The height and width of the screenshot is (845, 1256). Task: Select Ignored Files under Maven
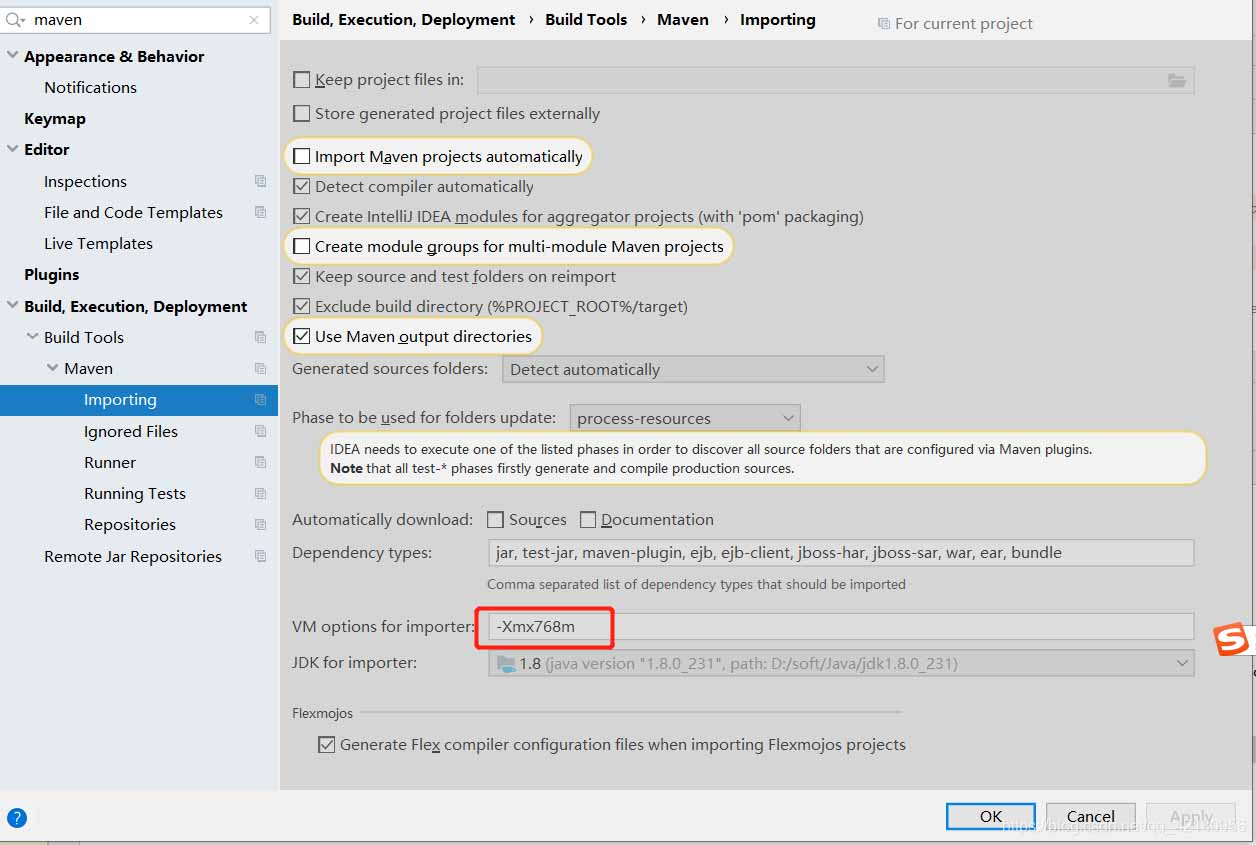131,431
